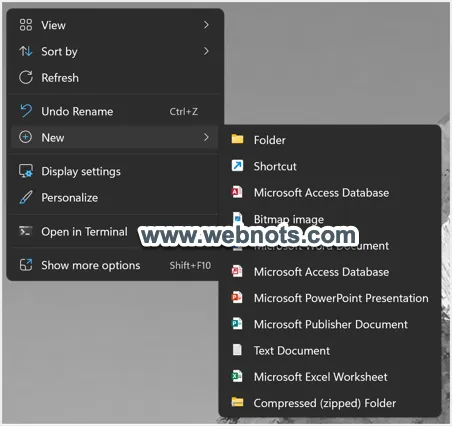
Task: Click the Refresh circular arrow icon
Action: click(x=26, y=78)
